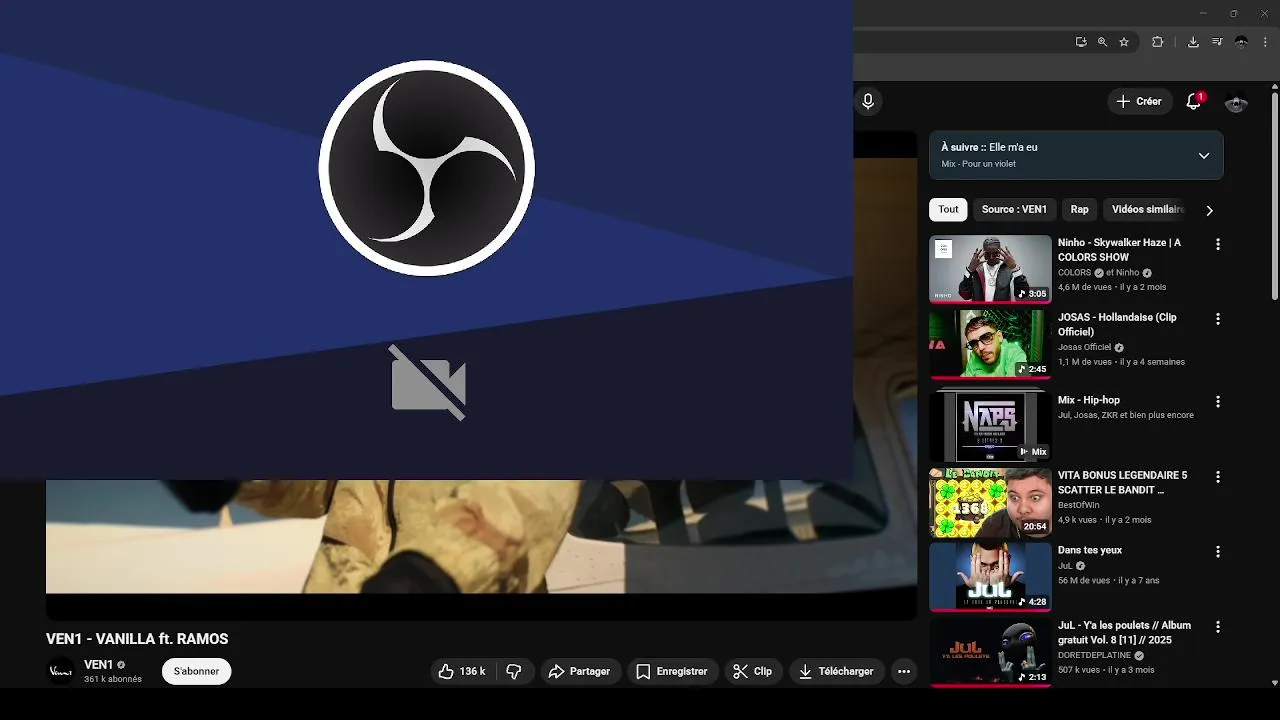Like the video with 136 k thumbs up
This screenshot has width=1280, height=720.
pyautogui.click(x=462, y=672)
